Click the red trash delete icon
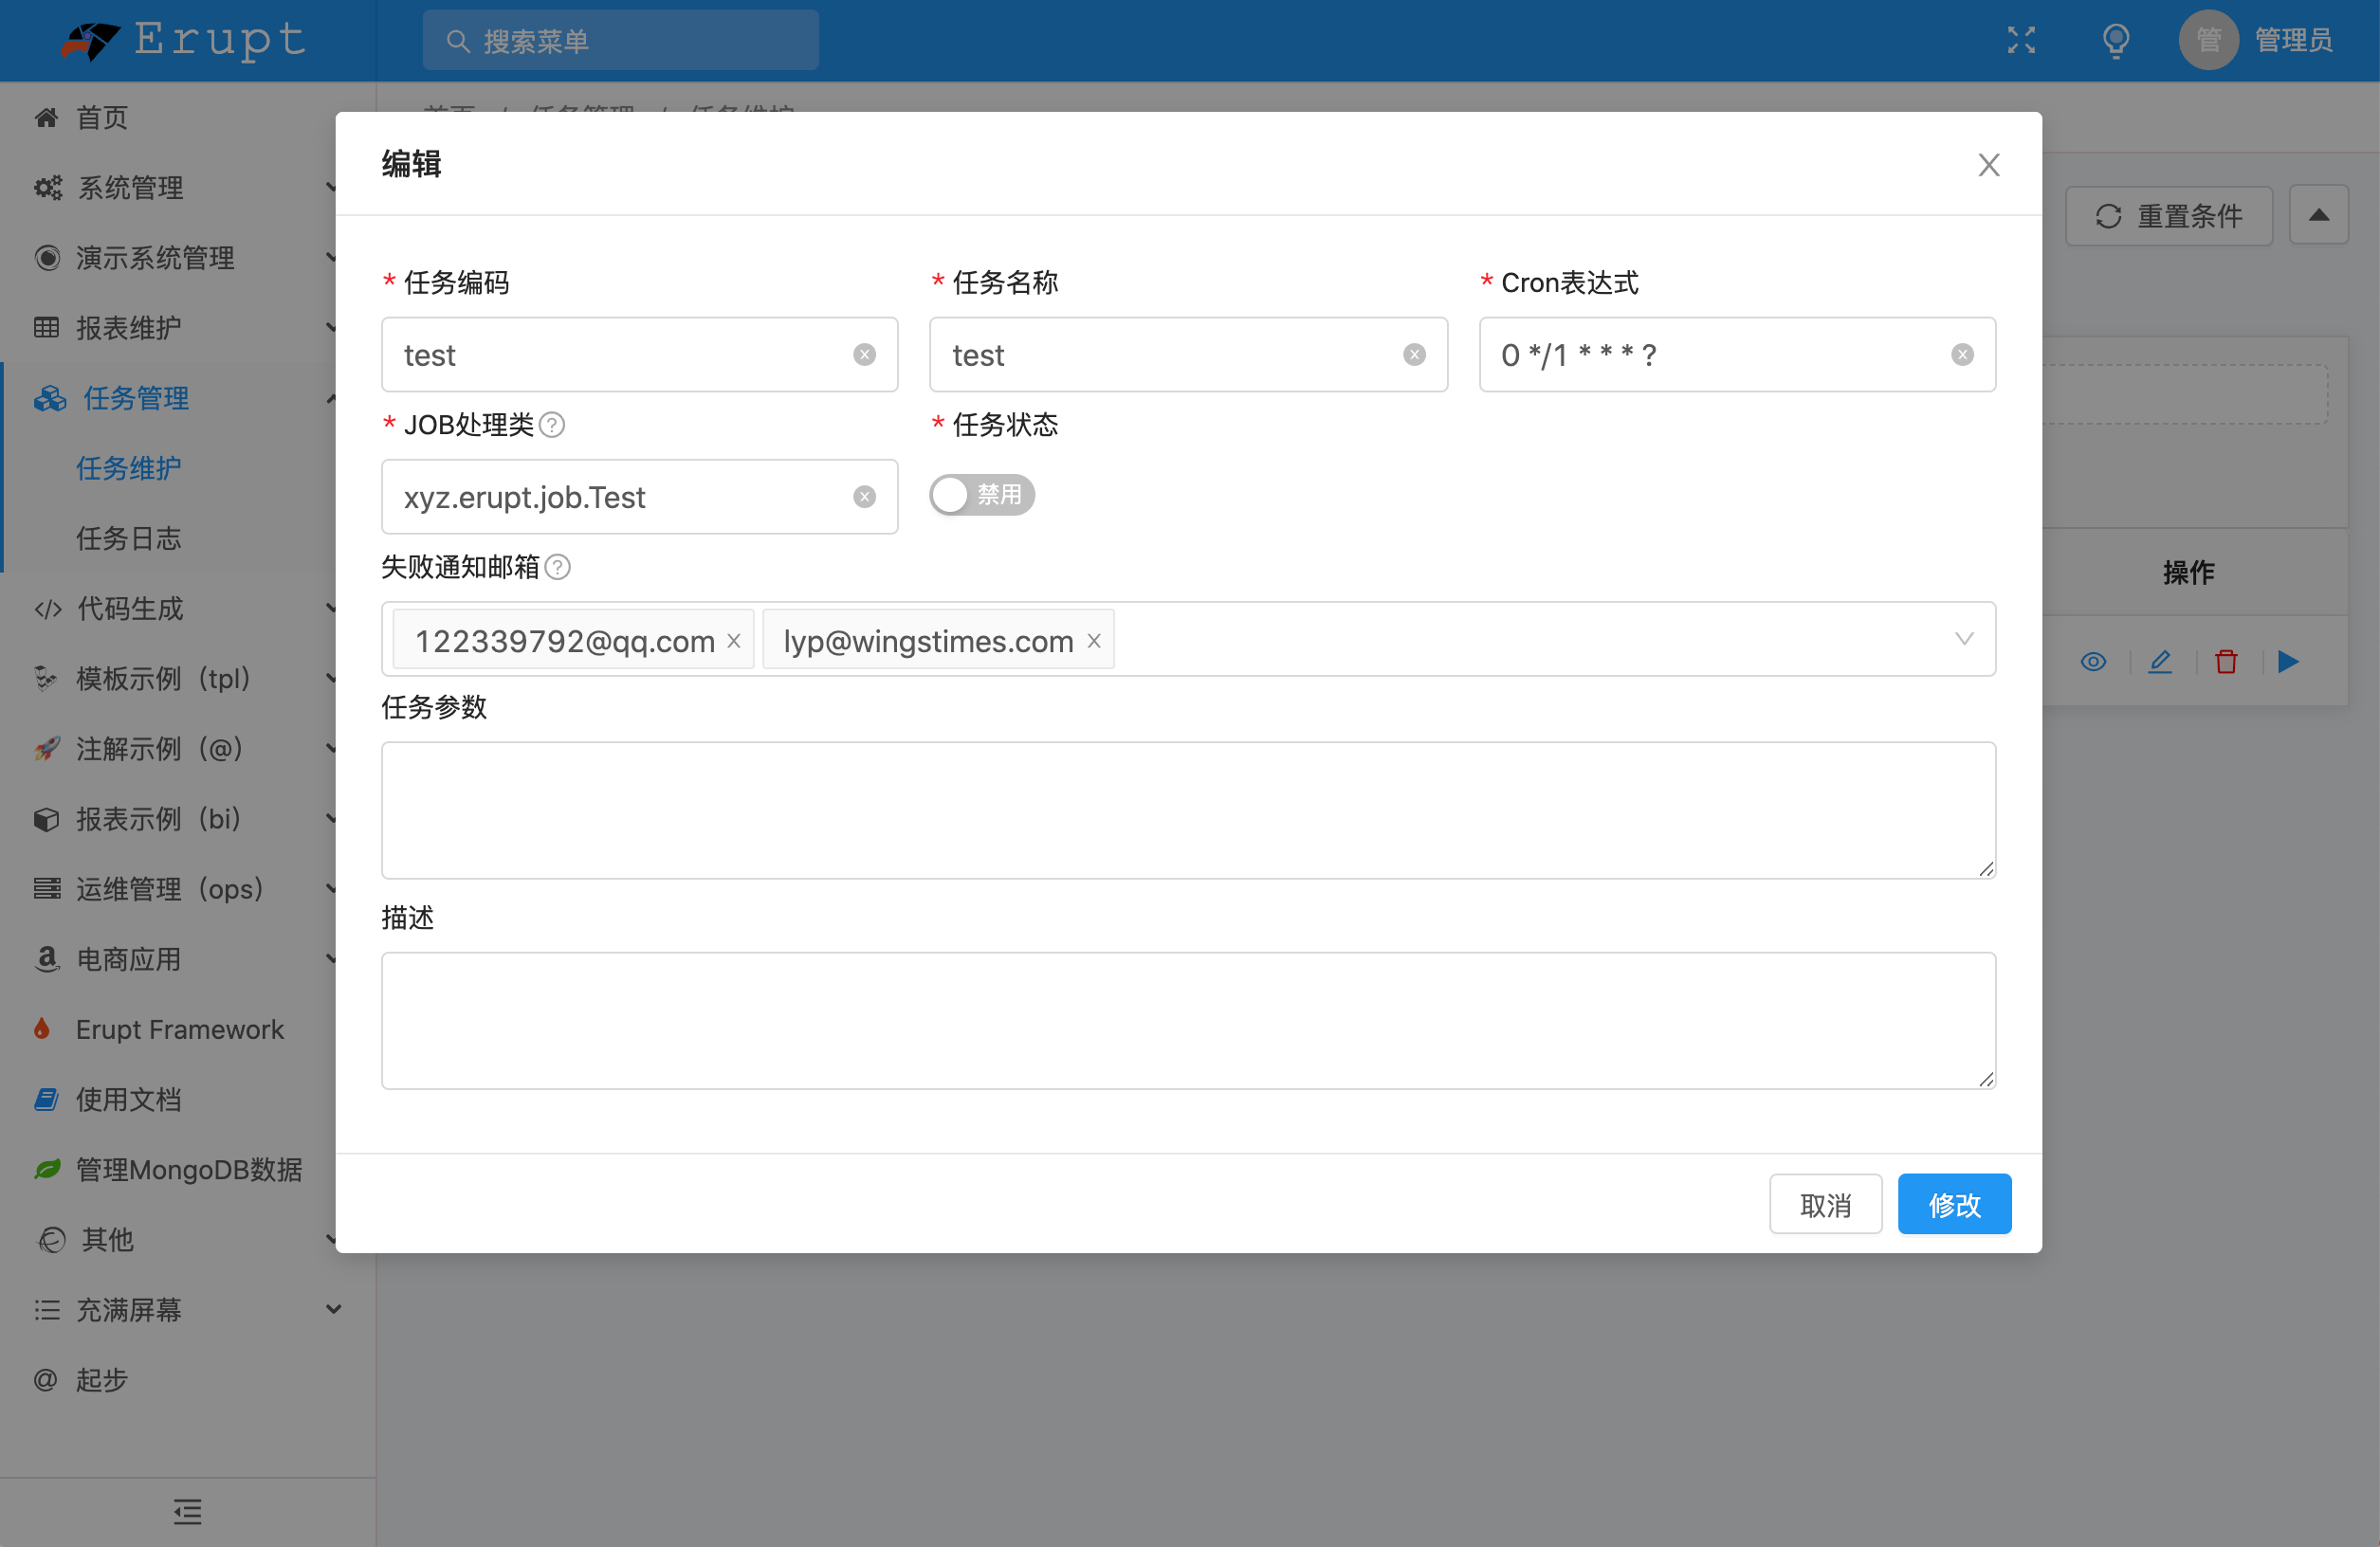 2225,661
